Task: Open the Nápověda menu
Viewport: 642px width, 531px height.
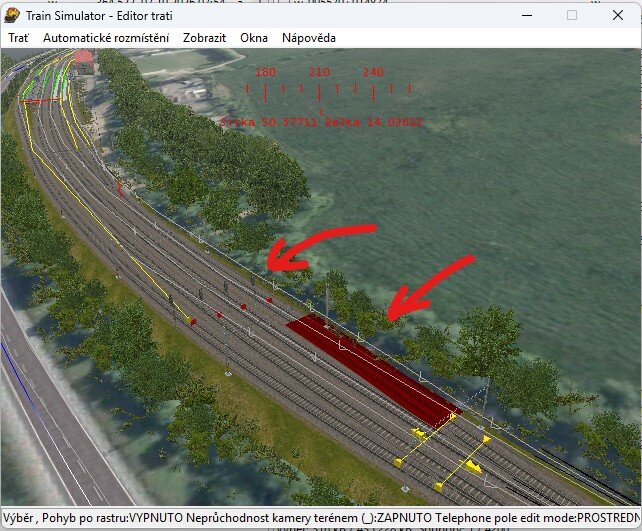Action: [309, 38]
